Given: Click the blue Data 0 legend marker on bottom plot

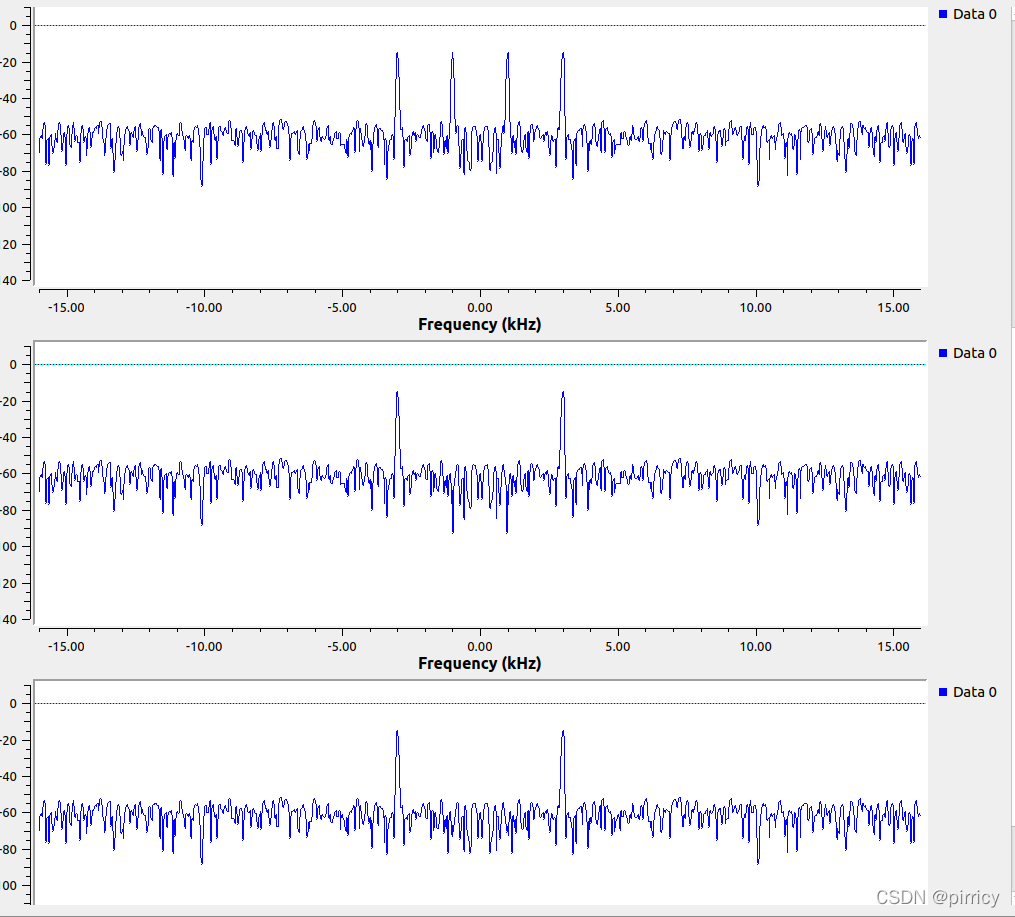Looking at the screenshot, I should pos(941,691).
